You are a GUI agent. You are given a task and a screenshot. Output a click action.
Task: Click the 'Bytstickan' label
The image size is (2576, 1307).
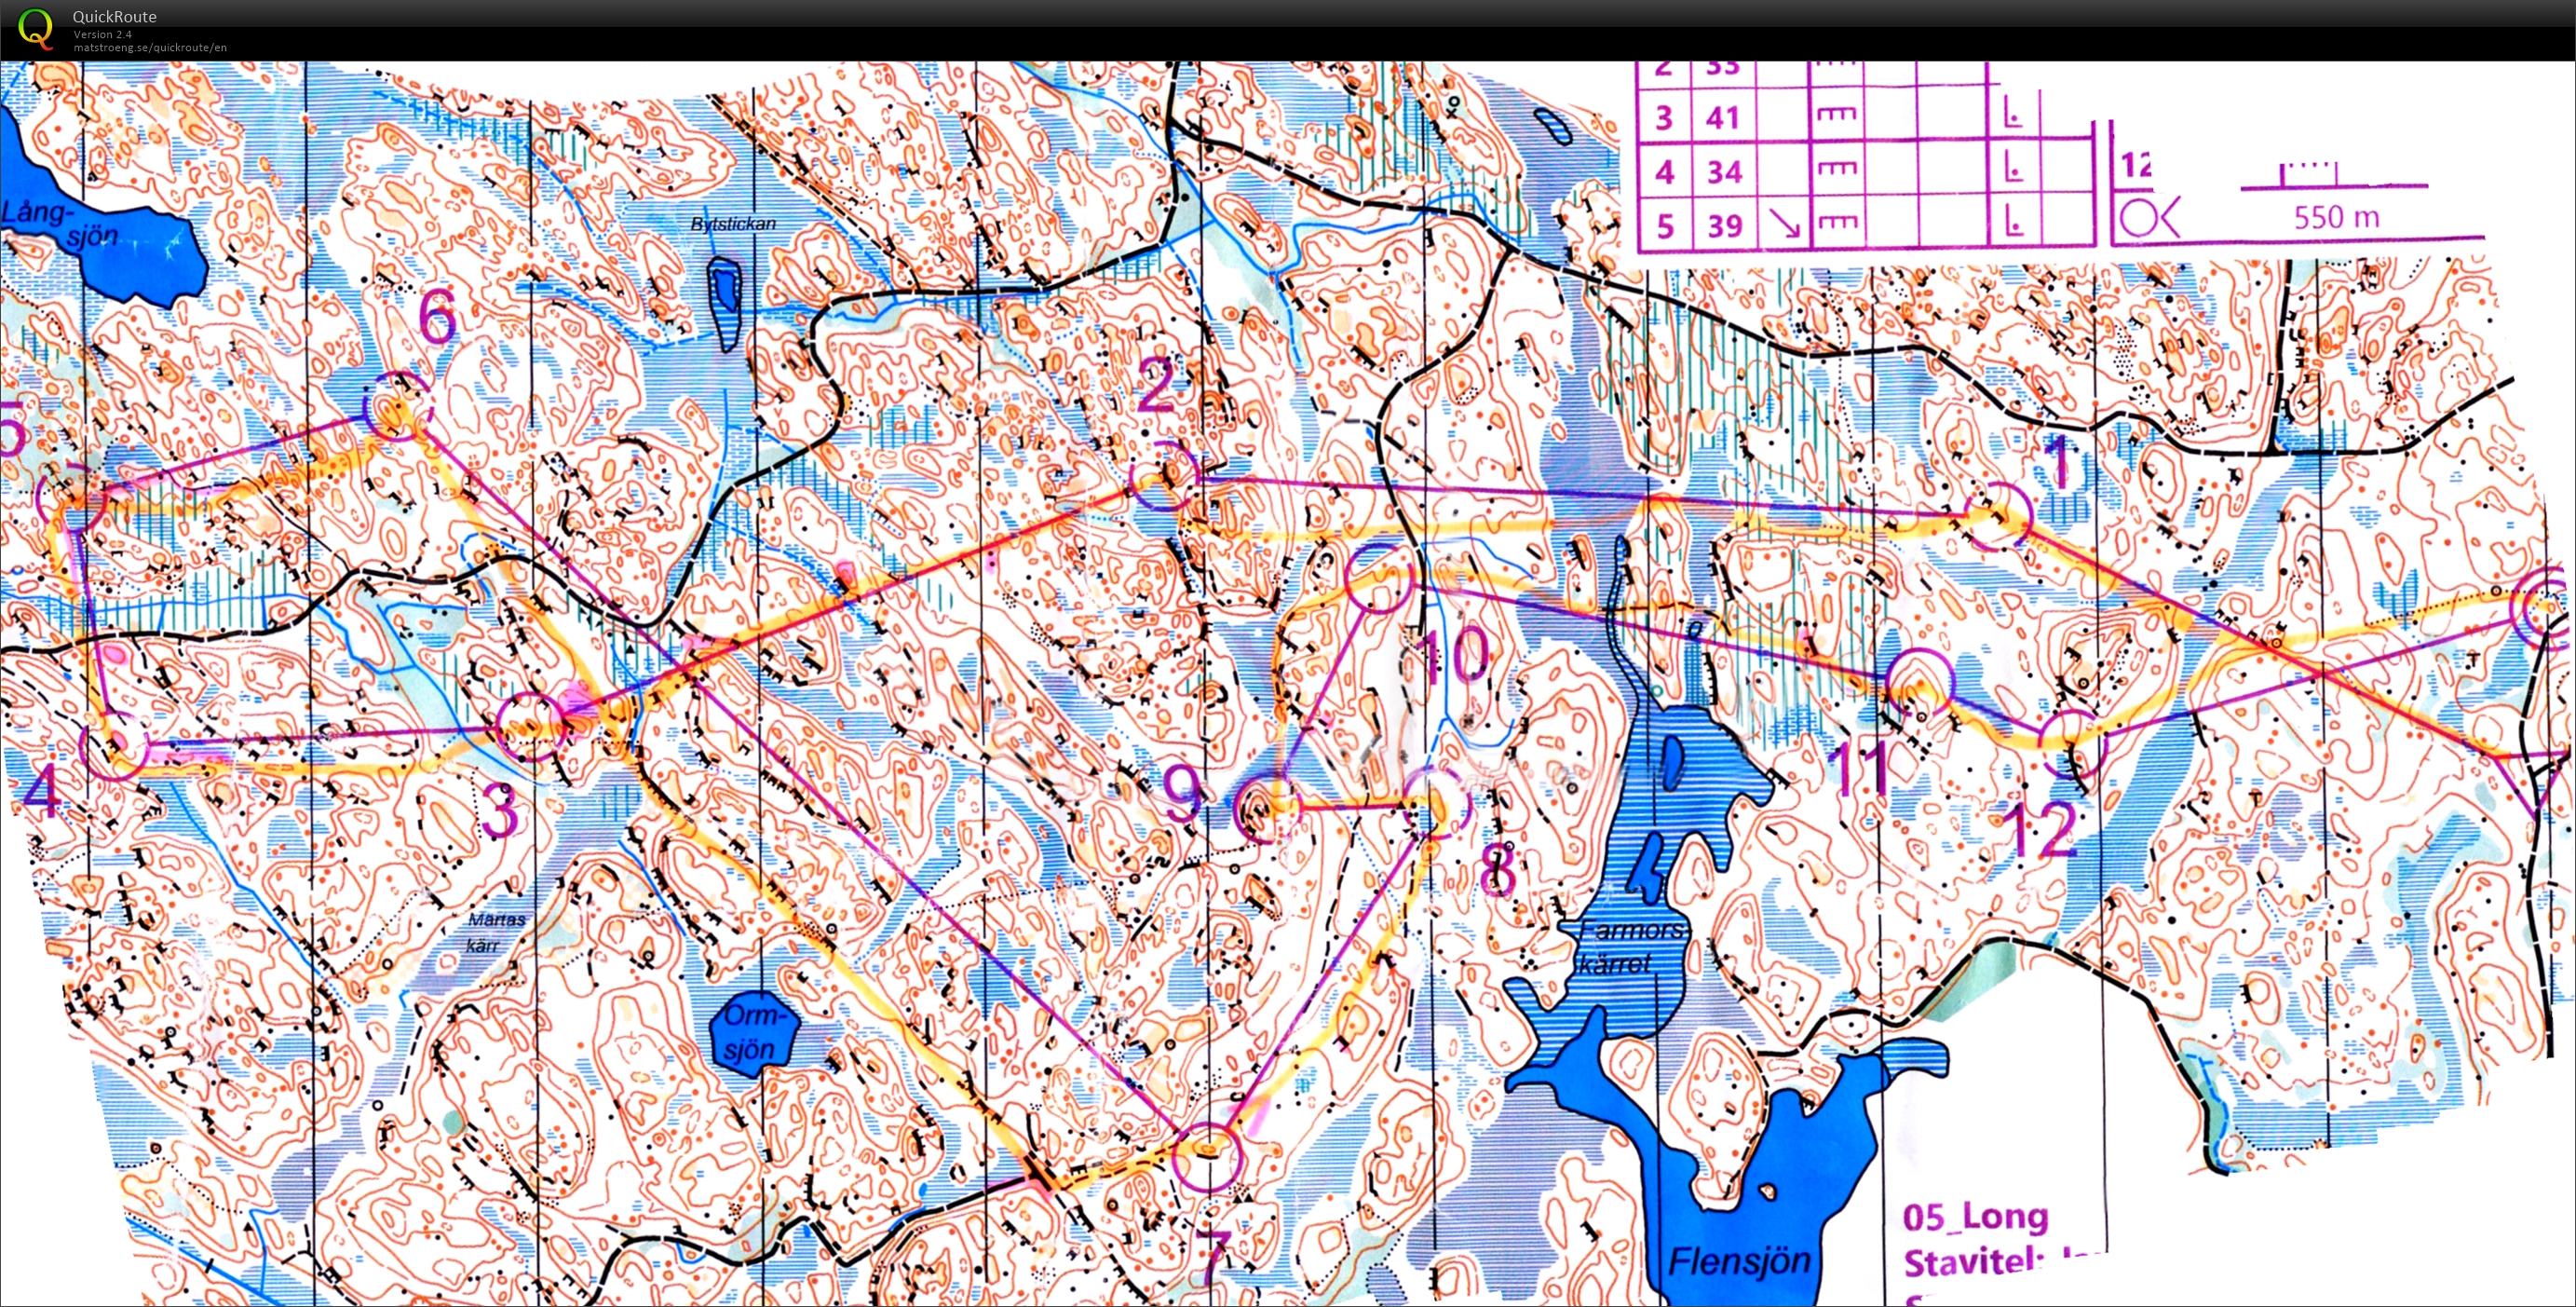(733, 223)
